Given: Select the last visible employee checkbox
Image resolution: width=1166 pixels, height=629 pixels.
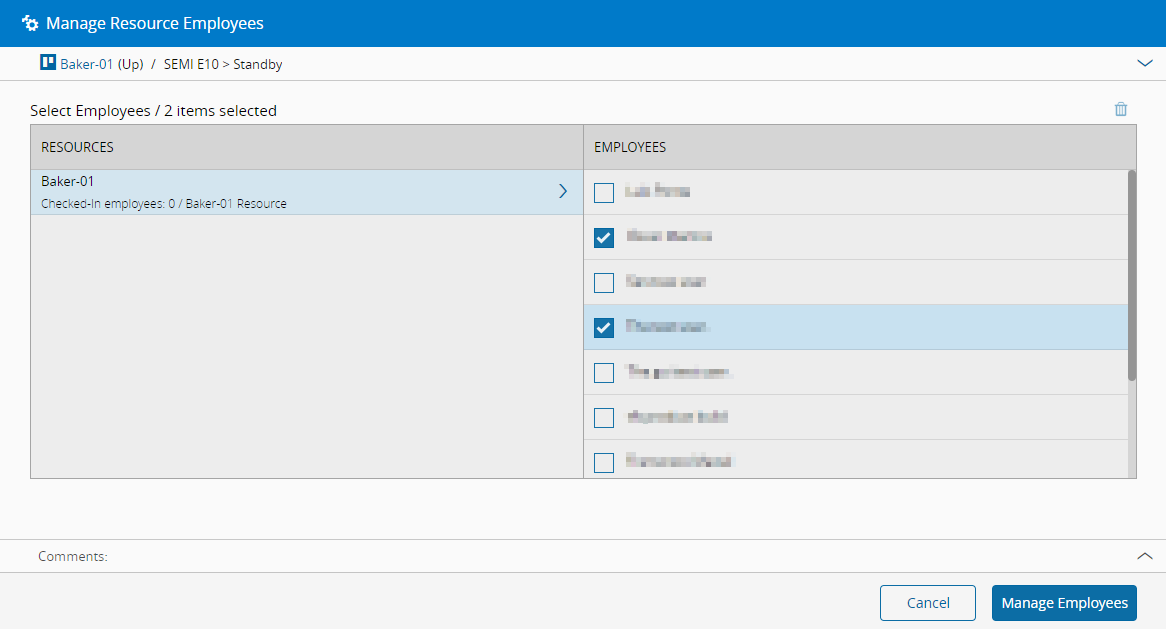Looking at the screenshot, I should click(604, 462).
